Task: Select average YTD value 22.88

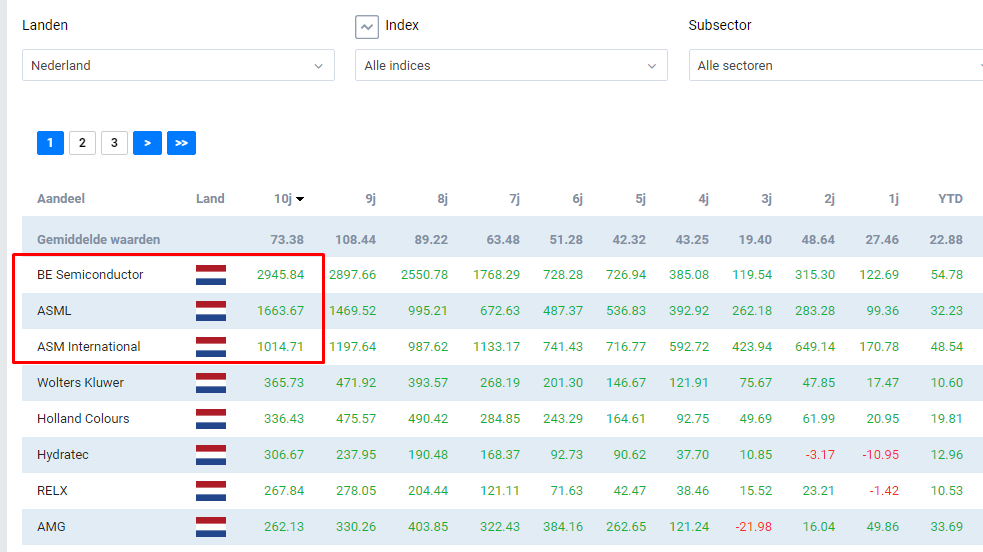Action: pyautogui.click(x=946, y=239)
